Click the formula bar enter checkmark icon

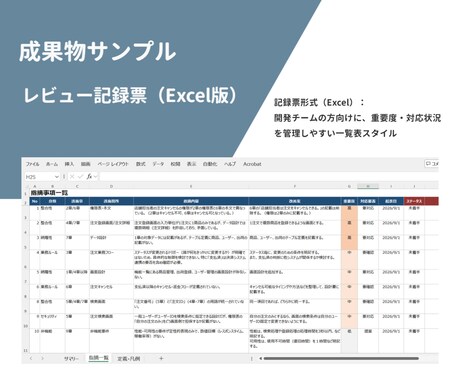click(x=80, y=177)
